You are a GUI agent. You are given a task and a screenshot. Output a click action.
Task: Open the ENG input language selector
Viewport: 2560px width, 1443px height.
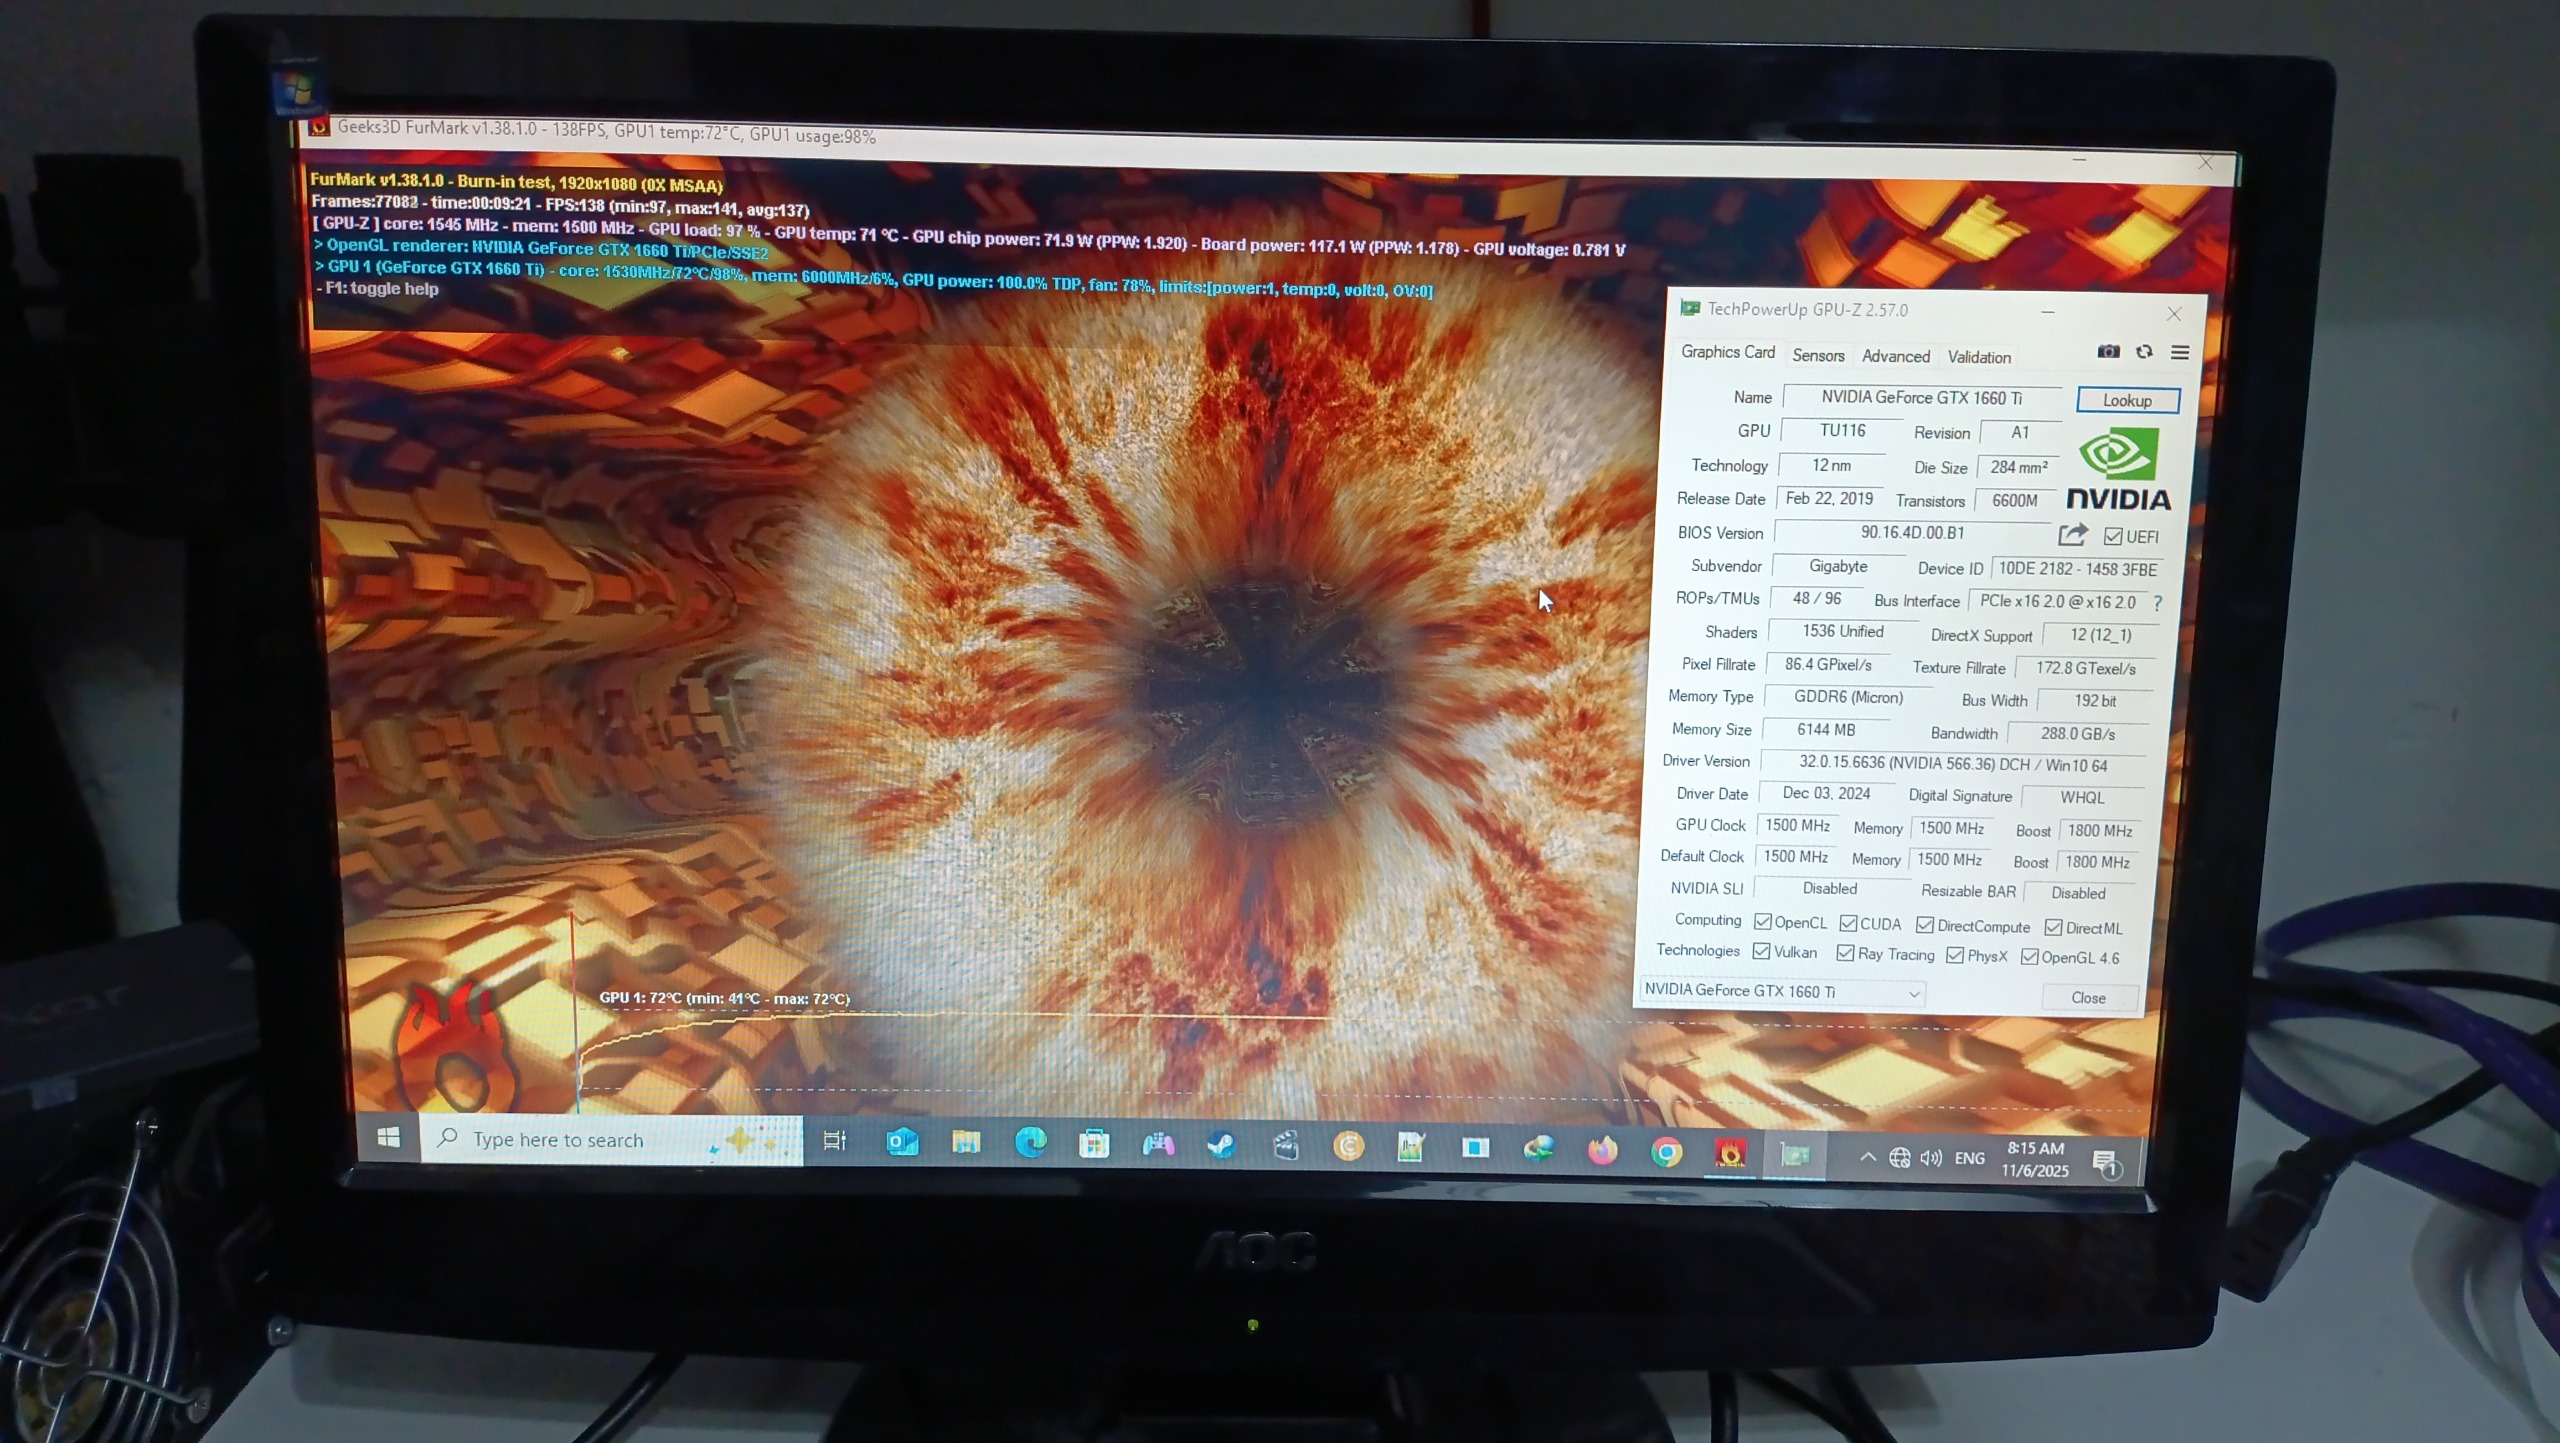point(1969,1158)
